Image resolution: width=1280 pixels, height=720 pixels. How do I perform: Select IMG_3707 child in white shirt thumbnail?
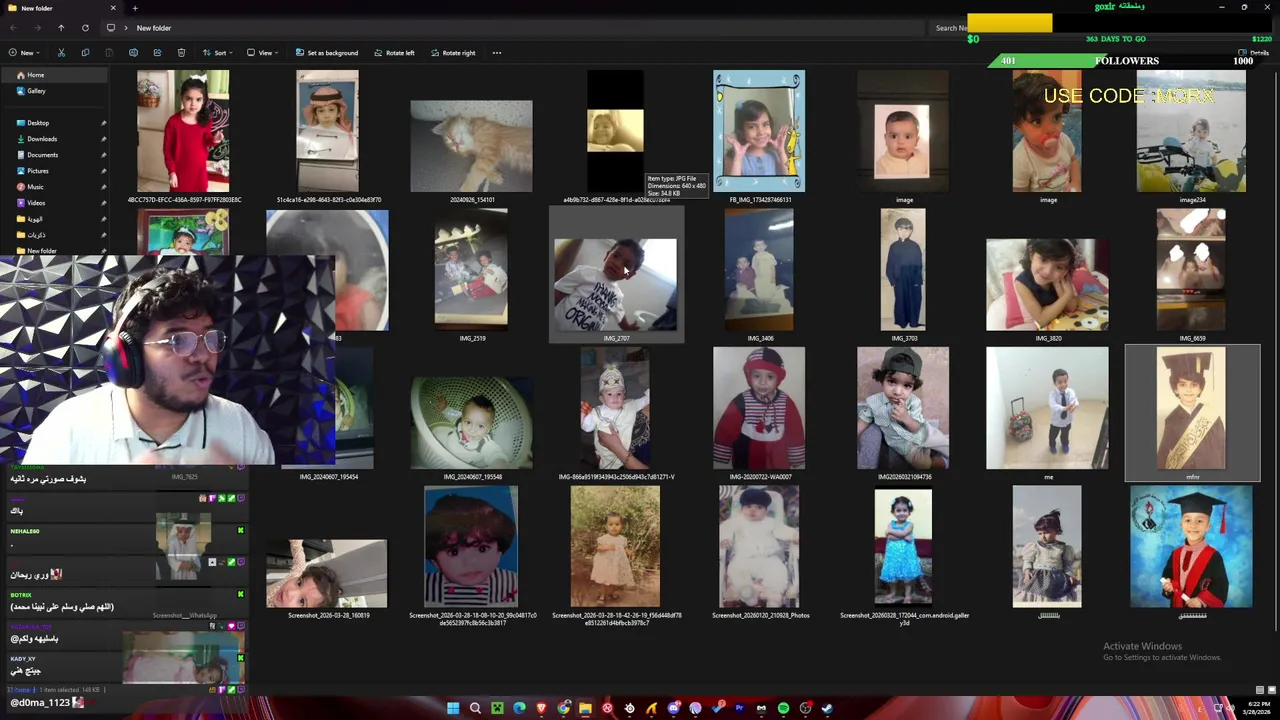615,284
